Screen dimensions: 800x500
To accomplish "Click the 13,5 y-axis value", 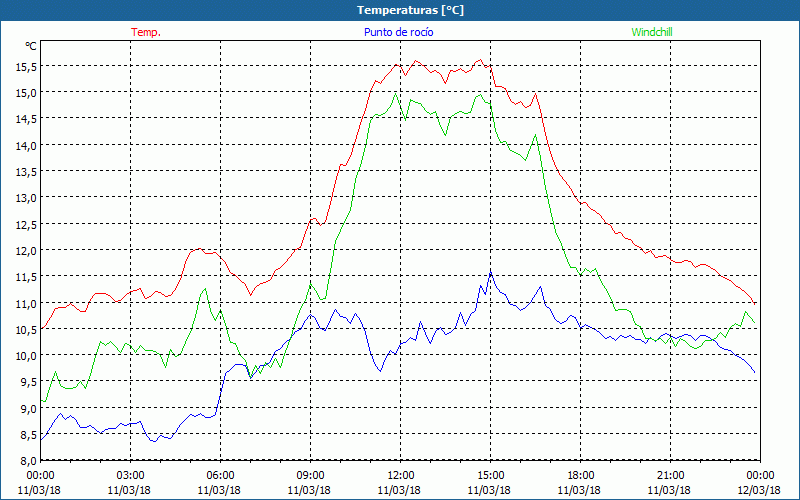I will [25, 171].
